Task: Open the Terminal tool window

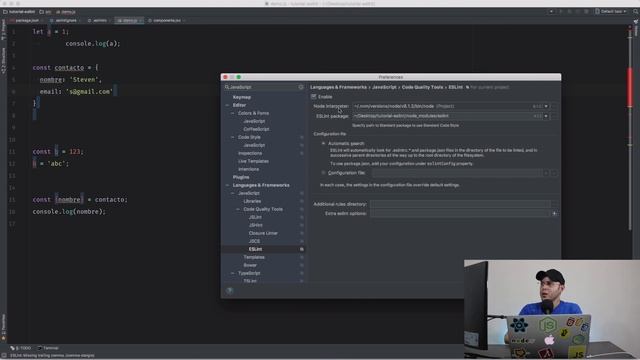Action: point(48,348)
